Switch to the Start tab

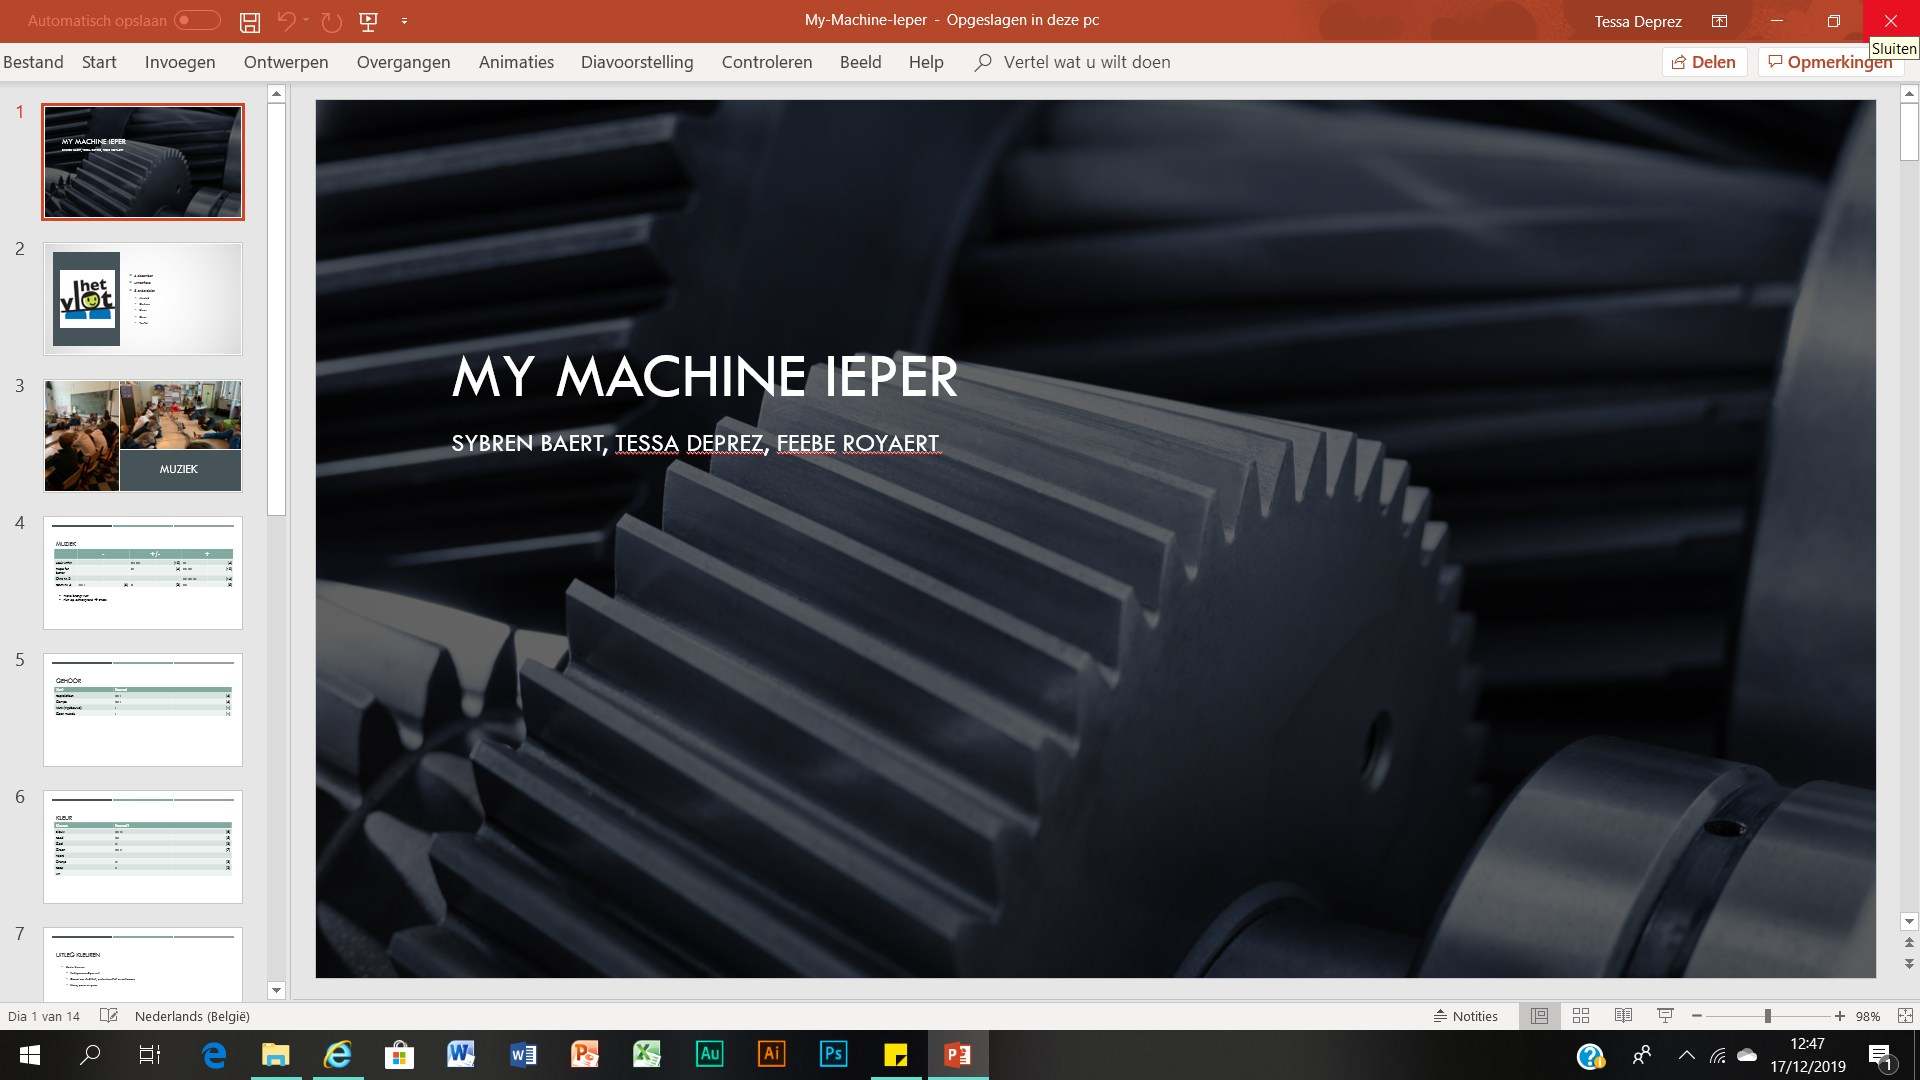(x=99, y=62)
